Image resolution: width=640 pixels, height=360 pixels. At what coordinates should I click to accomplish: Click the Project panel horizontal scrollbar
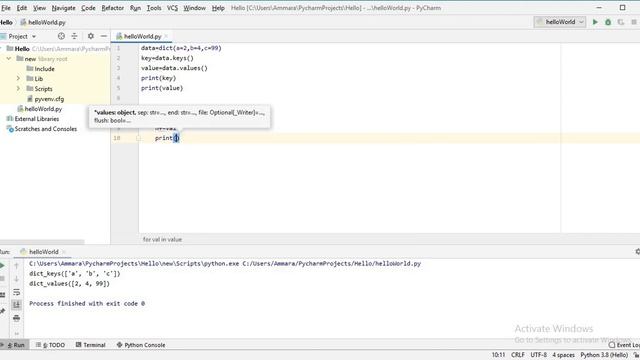coord(42,242)
